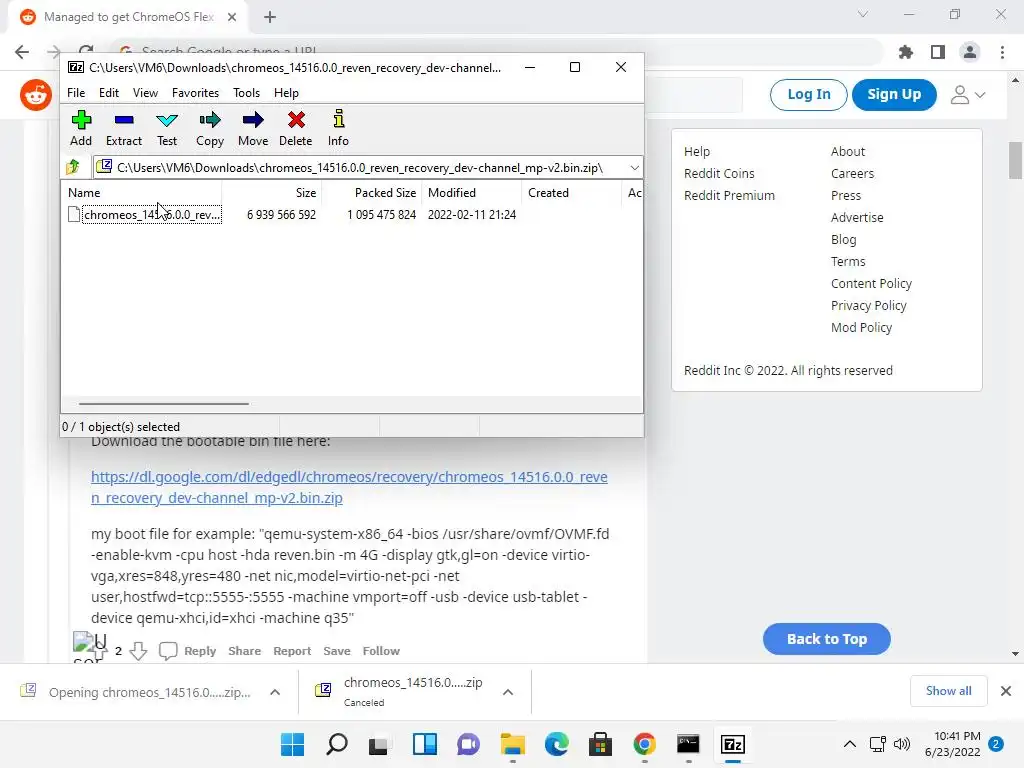The height and width of the screenshot is (768, 1024).
Task: Toggle Chrome side panel icon
Action: click(x=938, y=52)
